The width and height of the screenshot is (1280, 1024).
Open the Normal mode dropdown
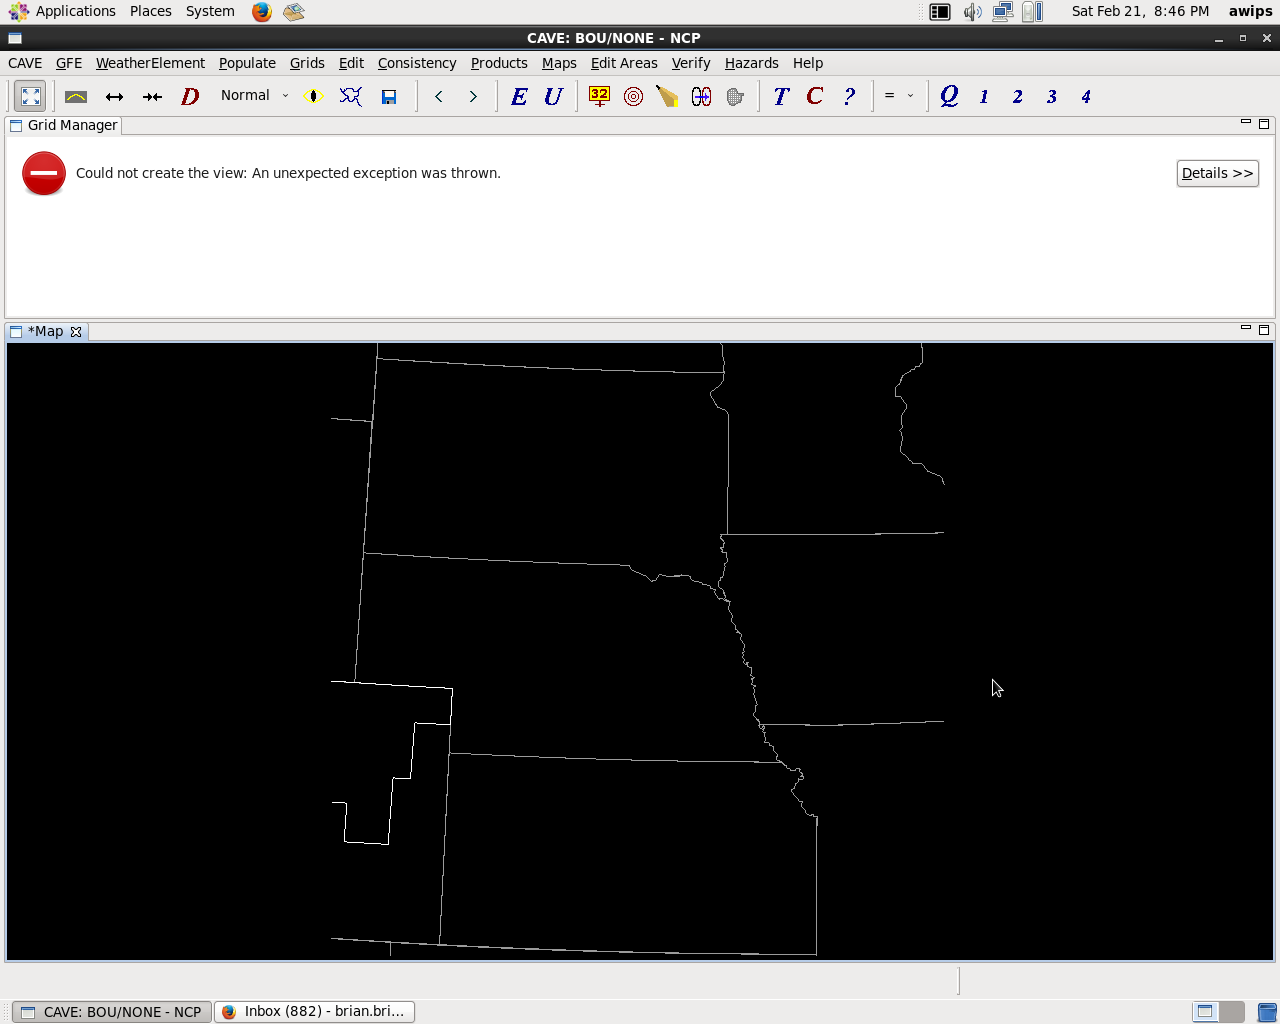[255, 96]
